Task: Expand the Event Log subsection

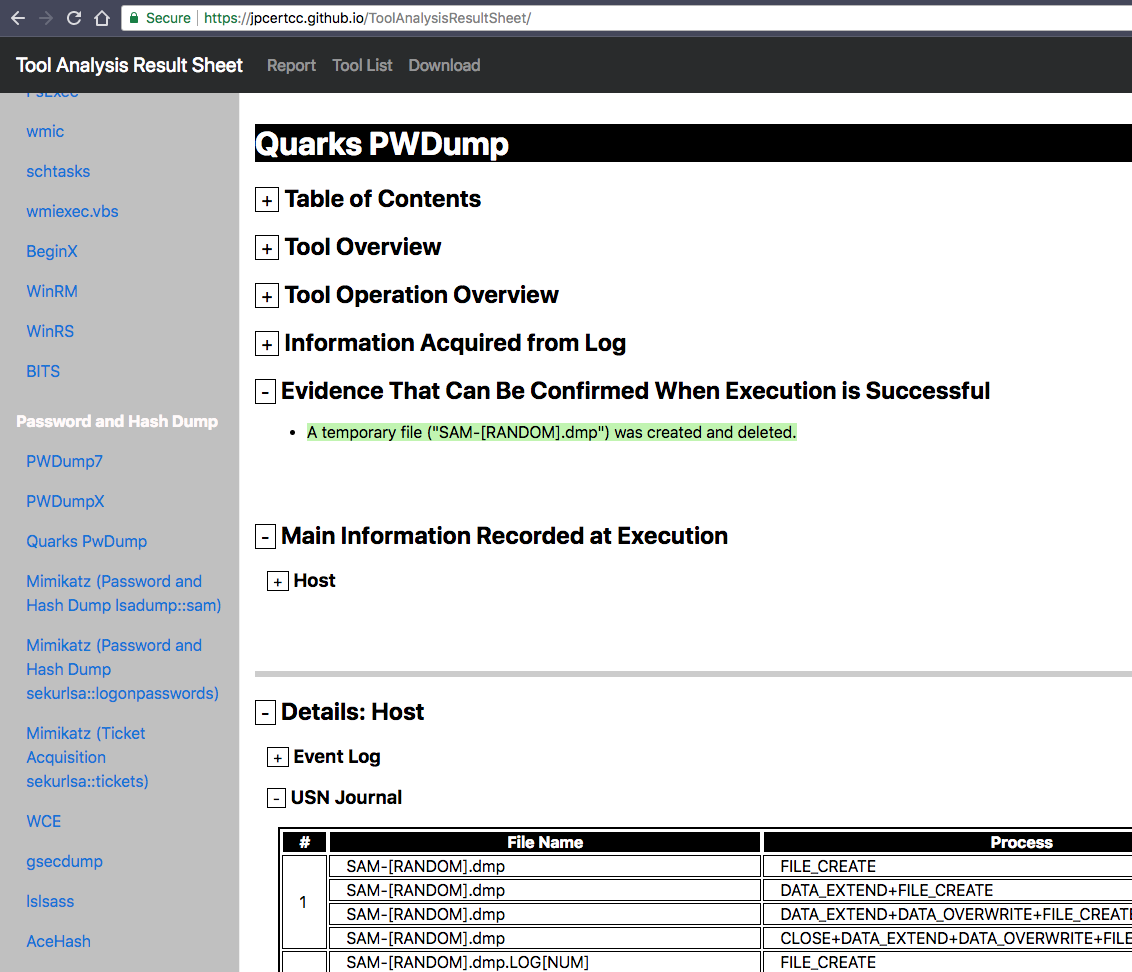Action: [x=278, y=758]
